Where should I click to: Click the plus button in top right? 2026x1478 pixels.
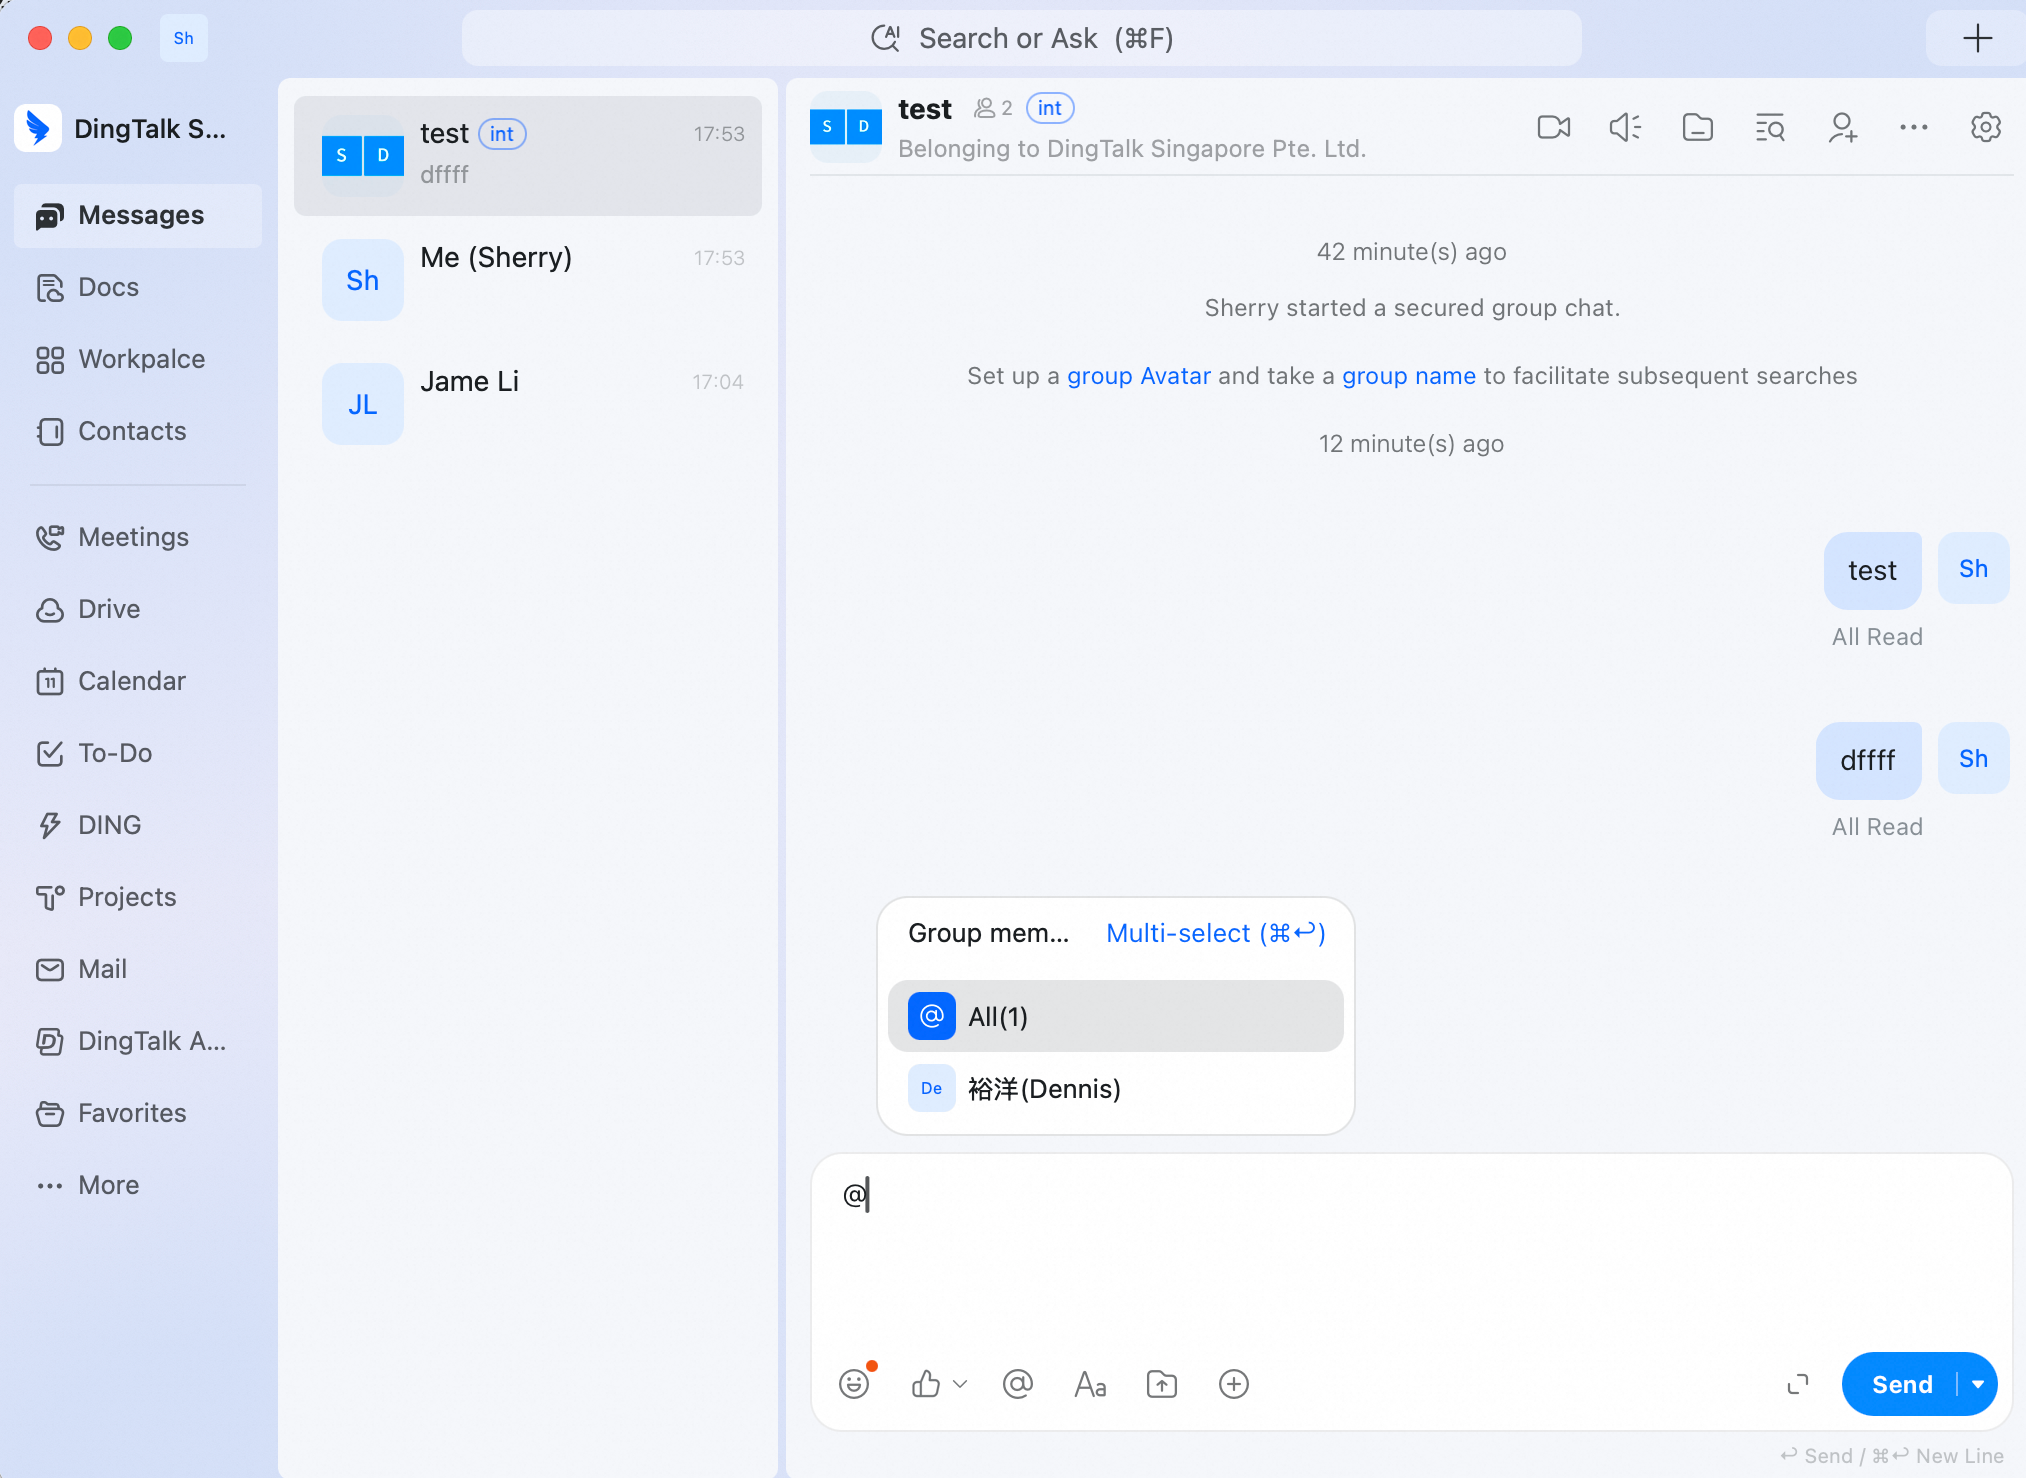point(1977,39)
